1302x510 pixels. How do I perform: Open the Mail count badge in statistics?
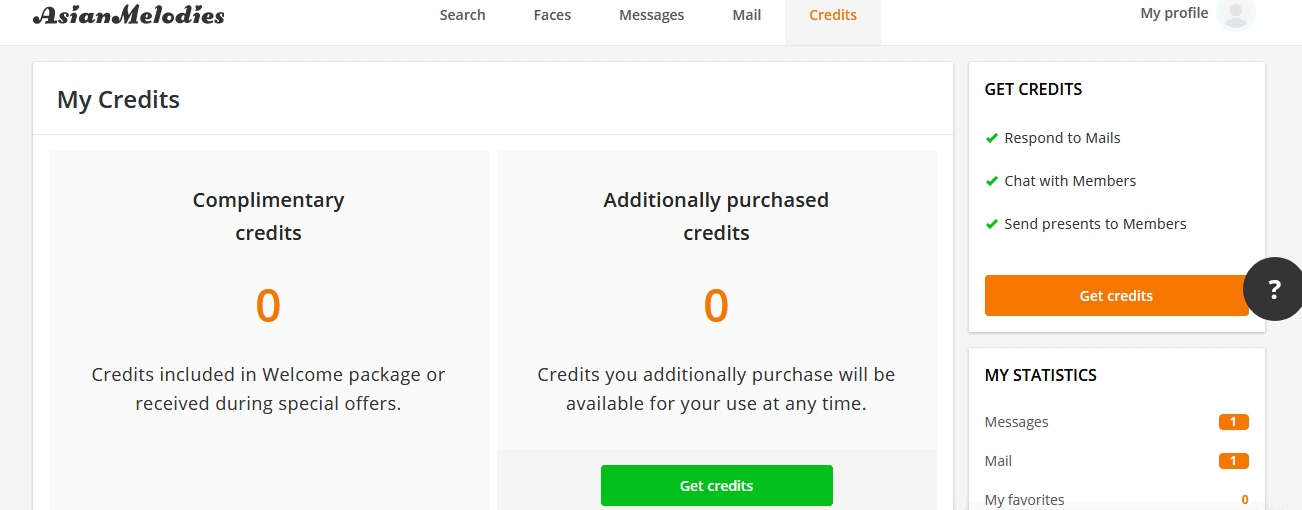click(1234, 461)
